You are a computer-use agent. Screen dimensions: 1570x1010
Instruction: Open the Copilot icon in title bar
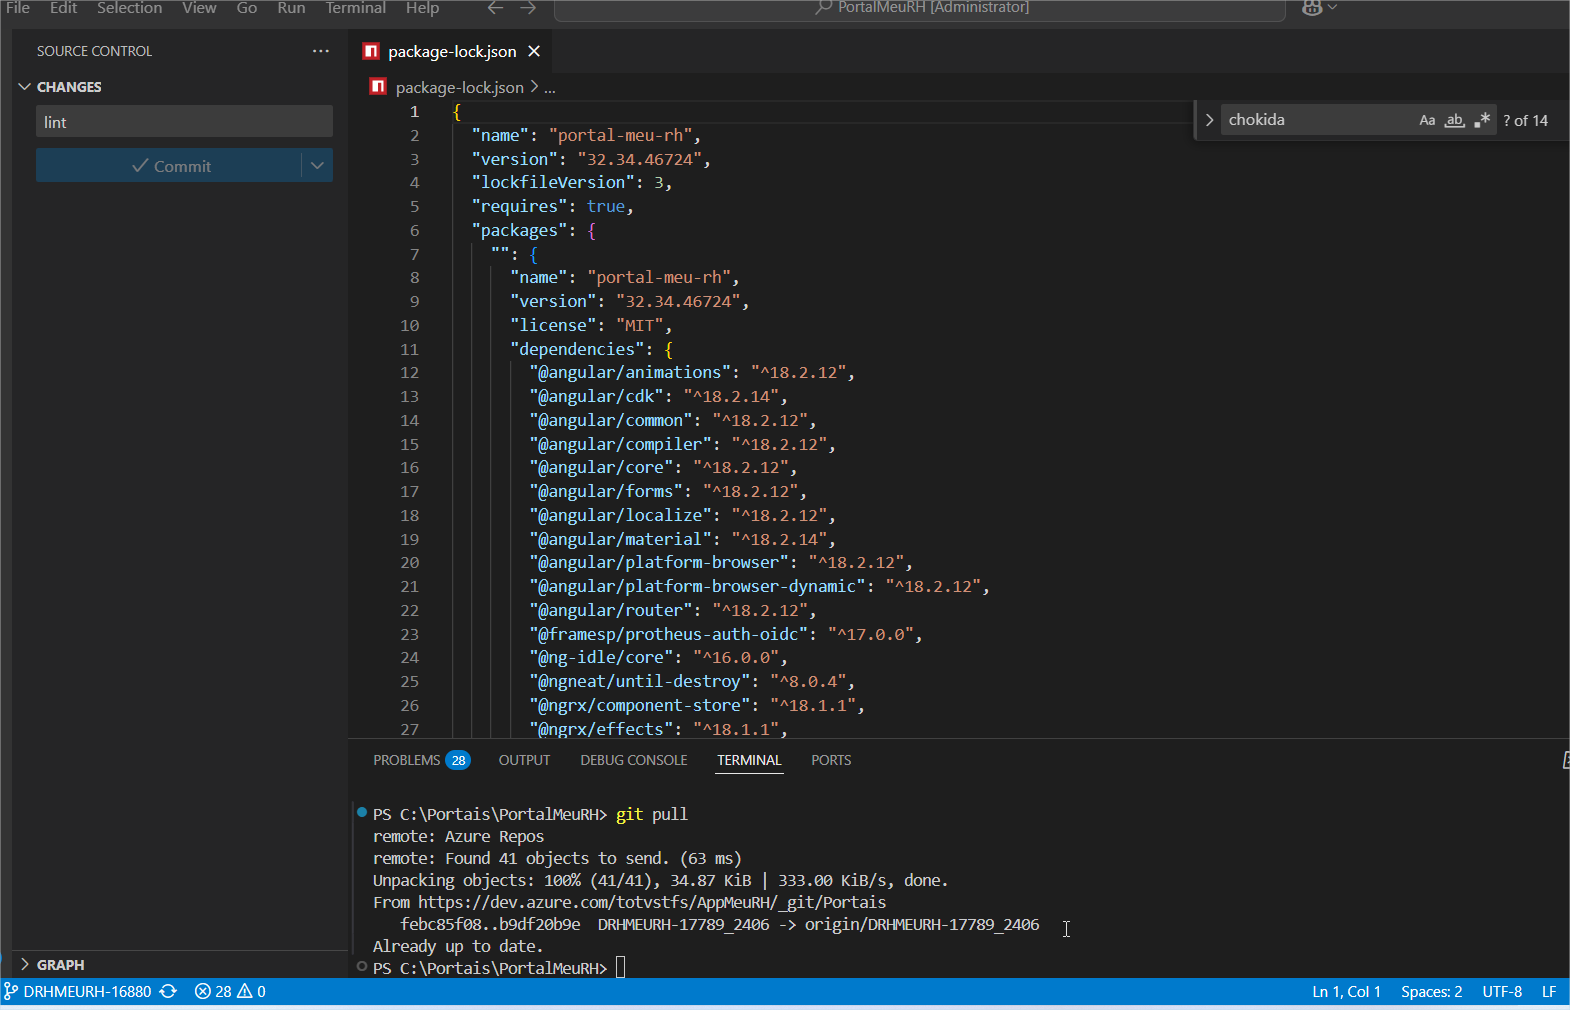click(1313, 8)
